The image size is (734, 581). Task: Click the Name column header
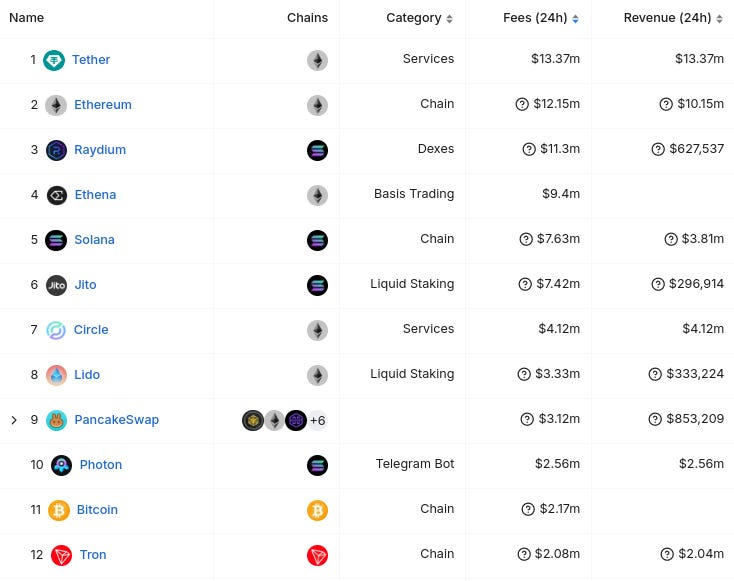tap(27, 18)
